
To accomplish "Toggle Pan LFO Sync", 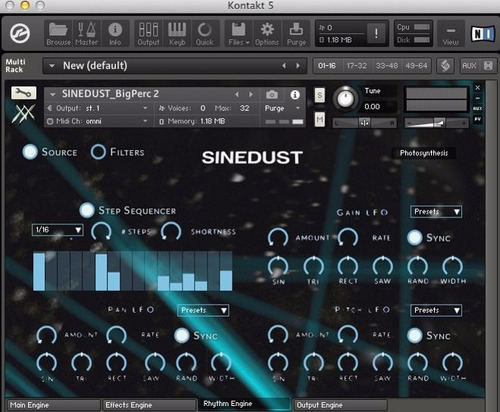I will click(182, 335).
